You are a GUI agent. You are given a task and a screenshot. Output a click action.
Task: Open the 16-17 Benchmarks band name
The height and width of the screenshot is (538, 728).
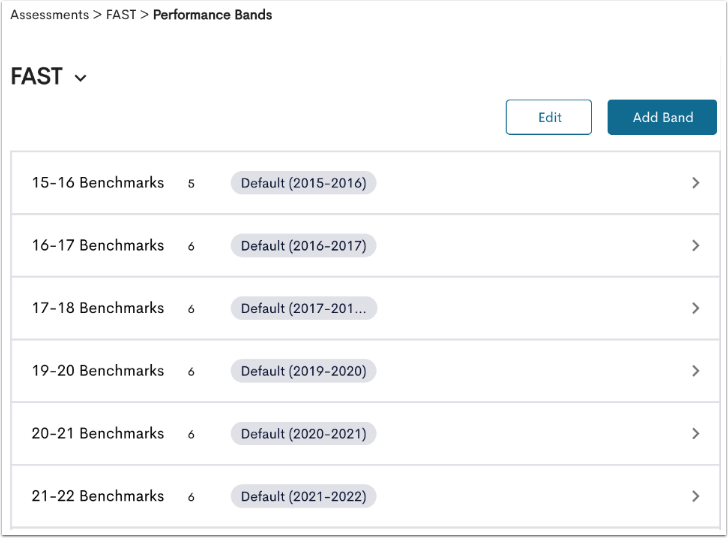click(98, 246)
